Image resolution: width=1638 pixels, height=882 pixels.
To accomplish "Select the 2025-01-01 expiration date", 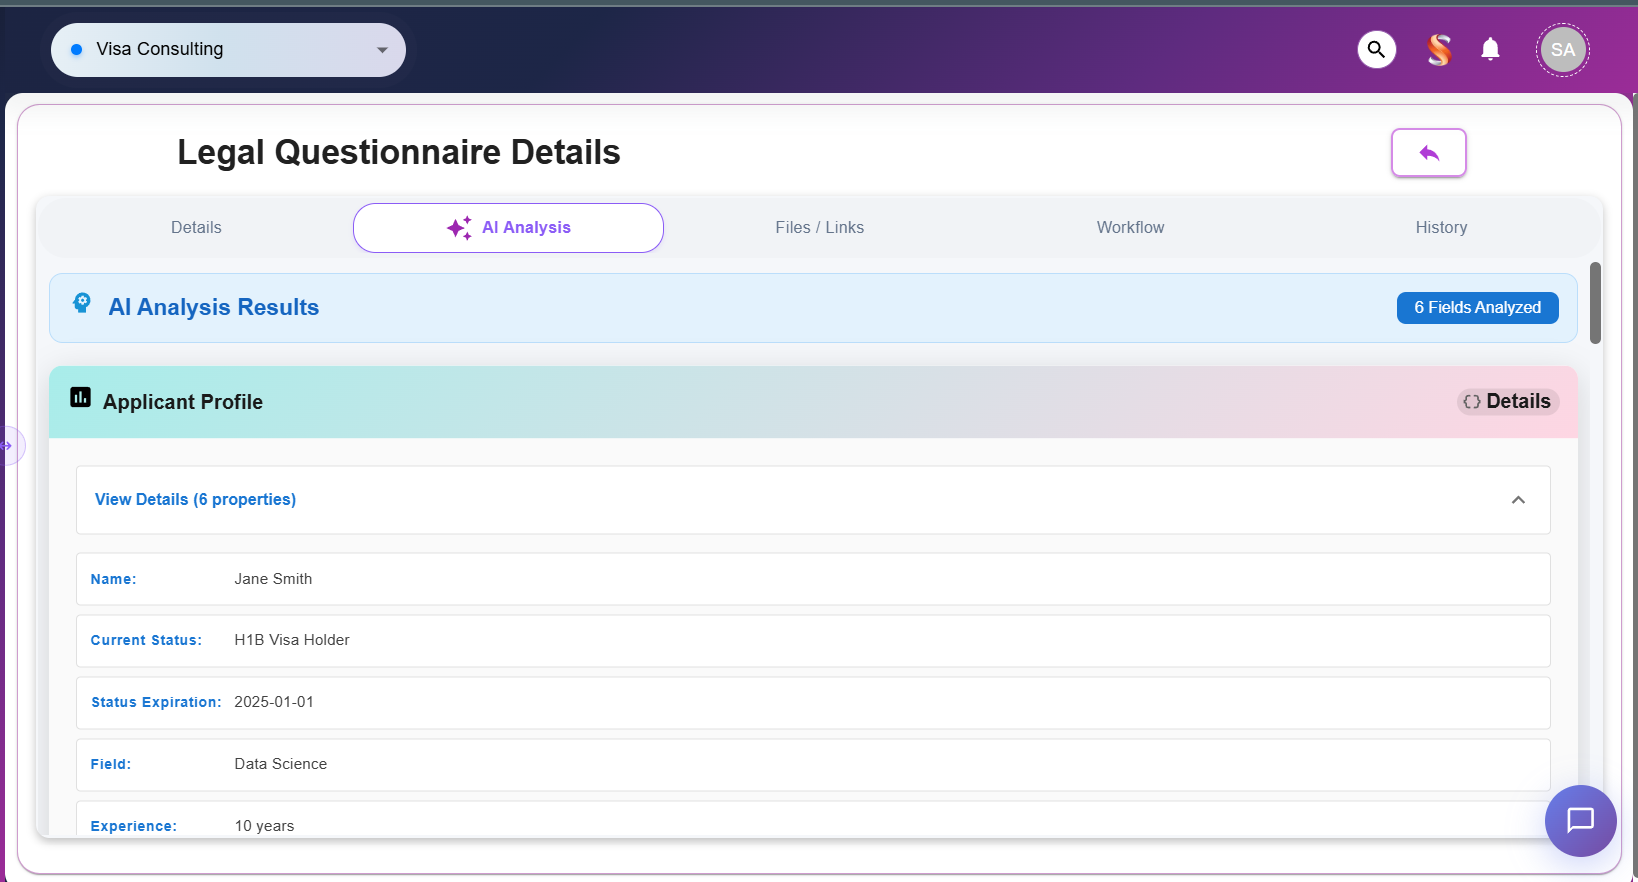I will coord(274,702).
